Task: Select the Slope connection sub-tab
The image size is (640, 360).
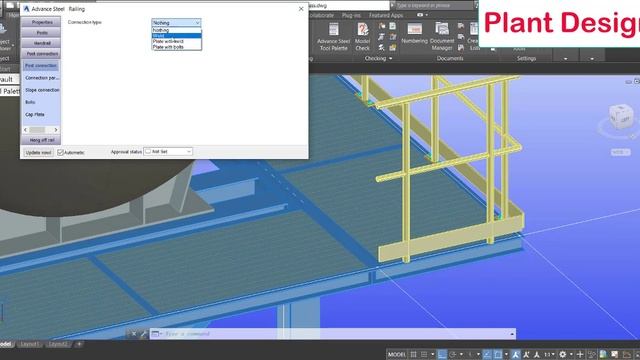Action: pos(42,90)
